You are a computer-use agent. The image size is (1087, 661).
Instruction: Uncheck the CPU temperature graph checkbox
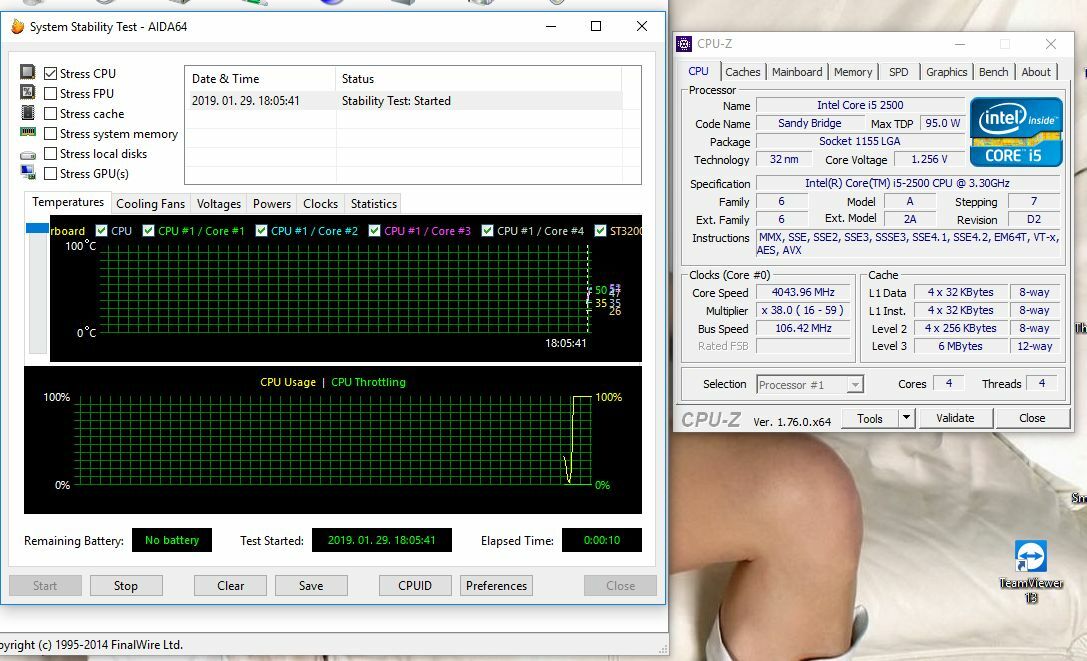pos(101,231)
